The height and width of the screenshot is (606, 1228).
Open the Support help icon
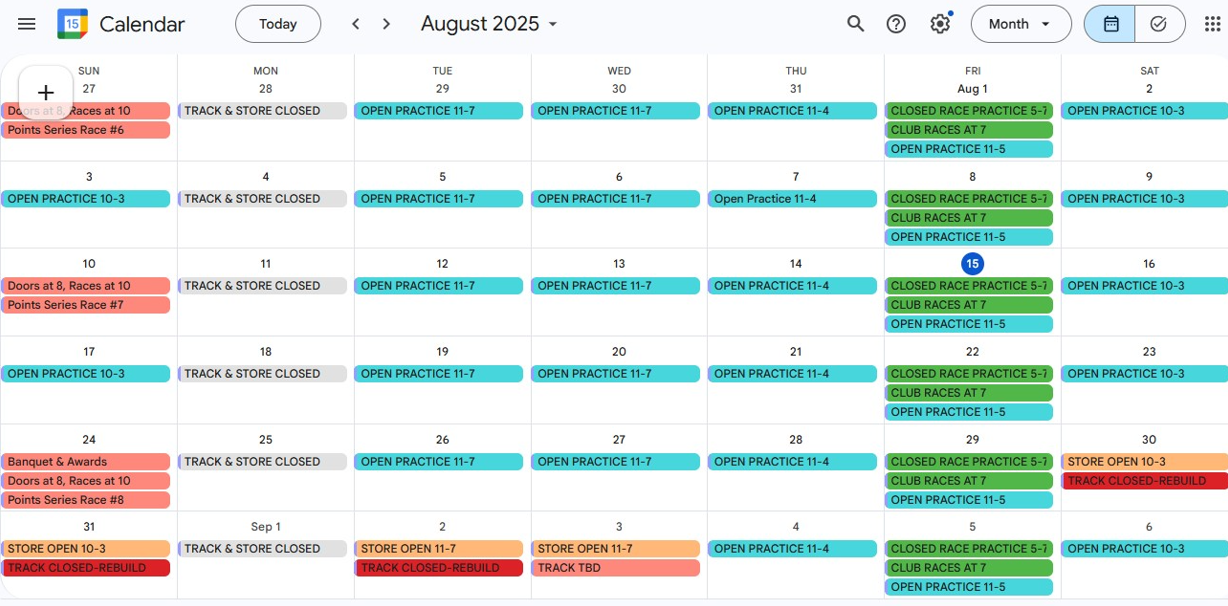(896, 24)
